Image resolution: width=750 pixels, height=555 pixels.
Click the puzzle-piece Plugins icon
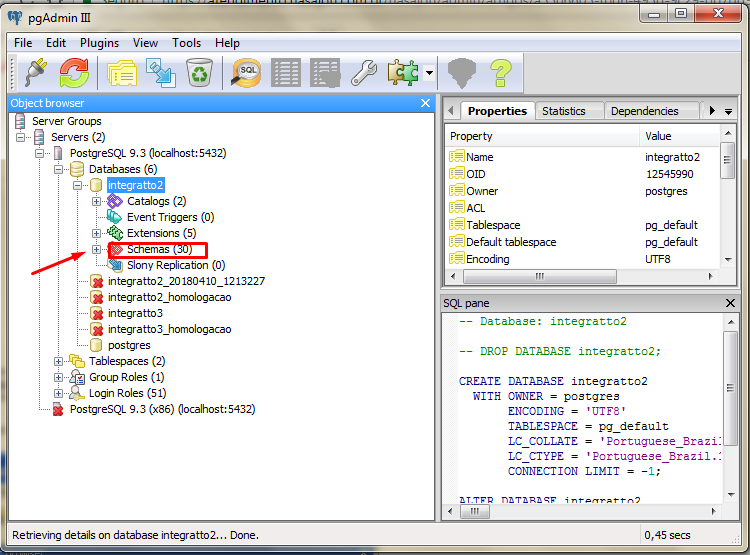[402, 72]
